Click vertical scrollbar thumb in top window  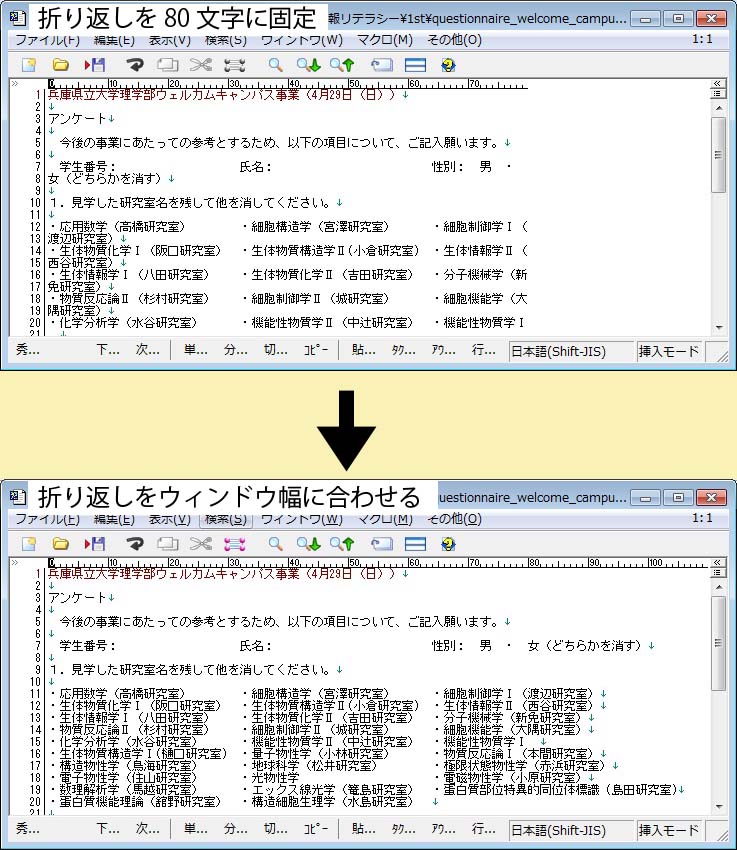(719, 155)
